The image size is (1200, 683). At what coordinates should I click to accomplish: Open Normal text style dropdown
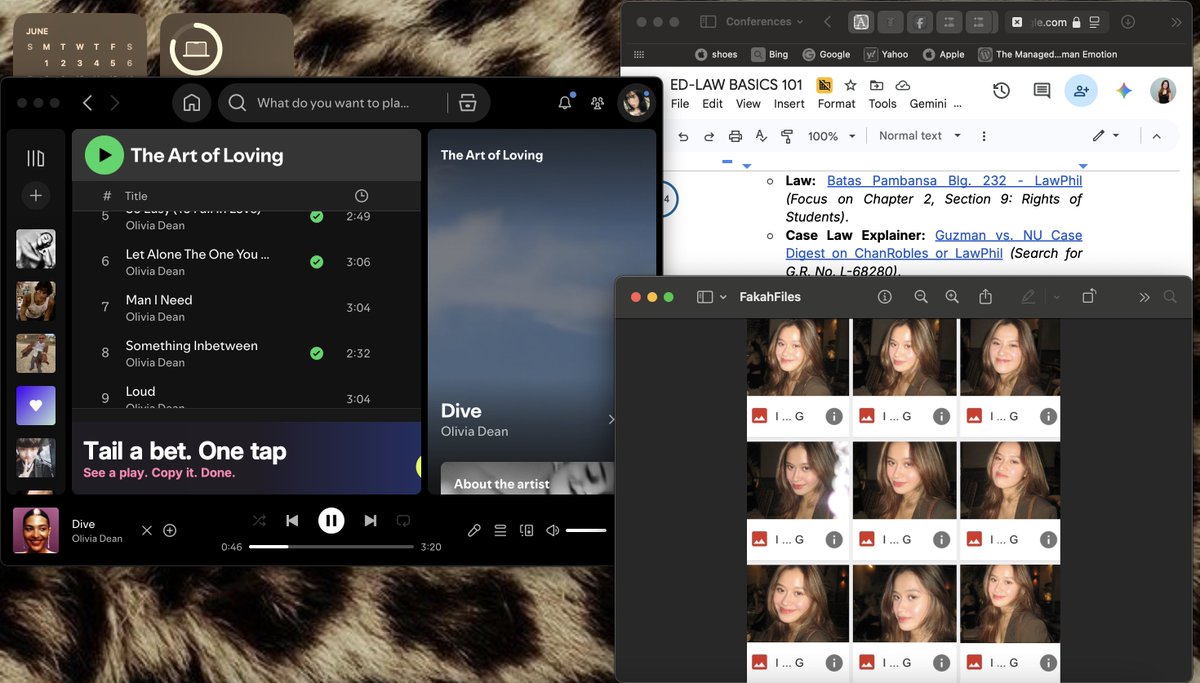920,136
